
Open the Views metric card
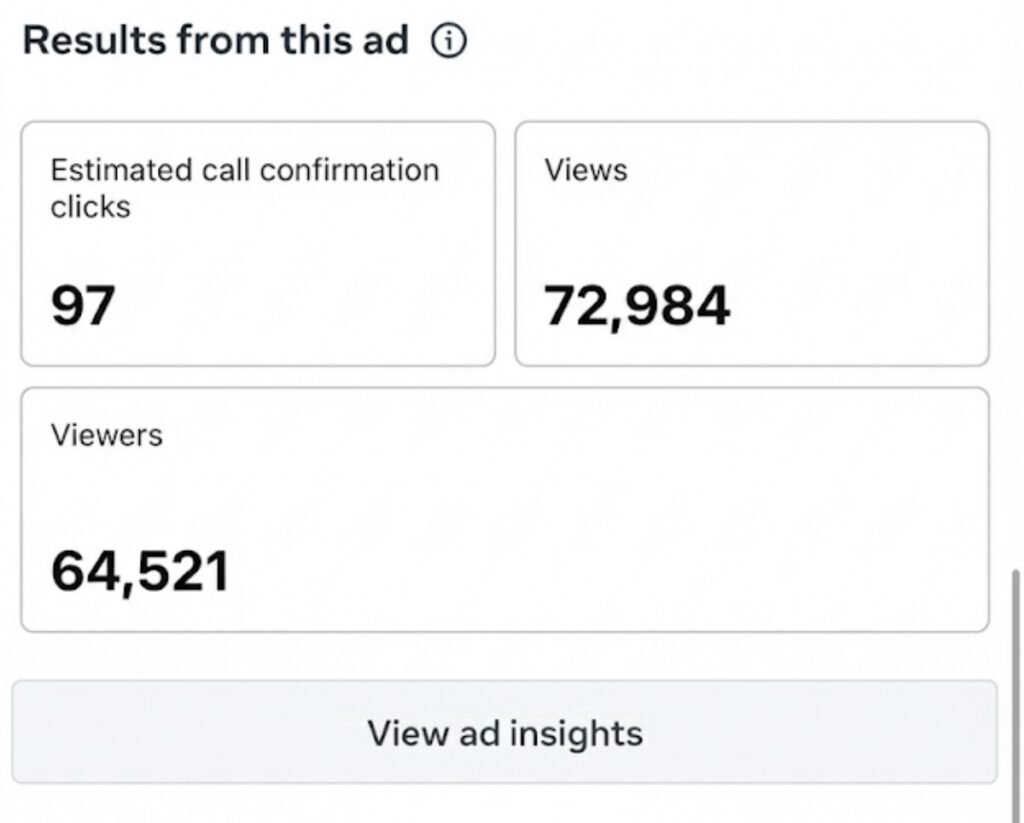tap(751, 244)
